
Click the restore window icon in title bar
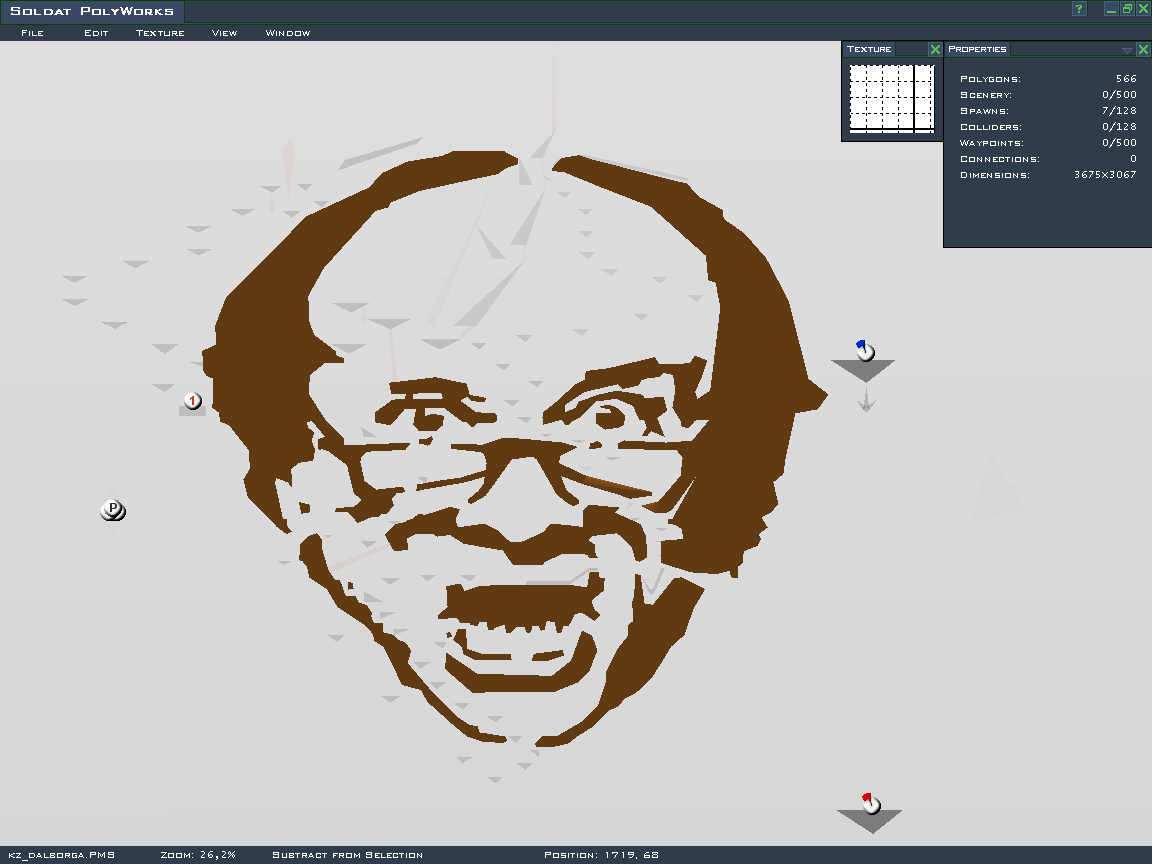coord(1127,9)
